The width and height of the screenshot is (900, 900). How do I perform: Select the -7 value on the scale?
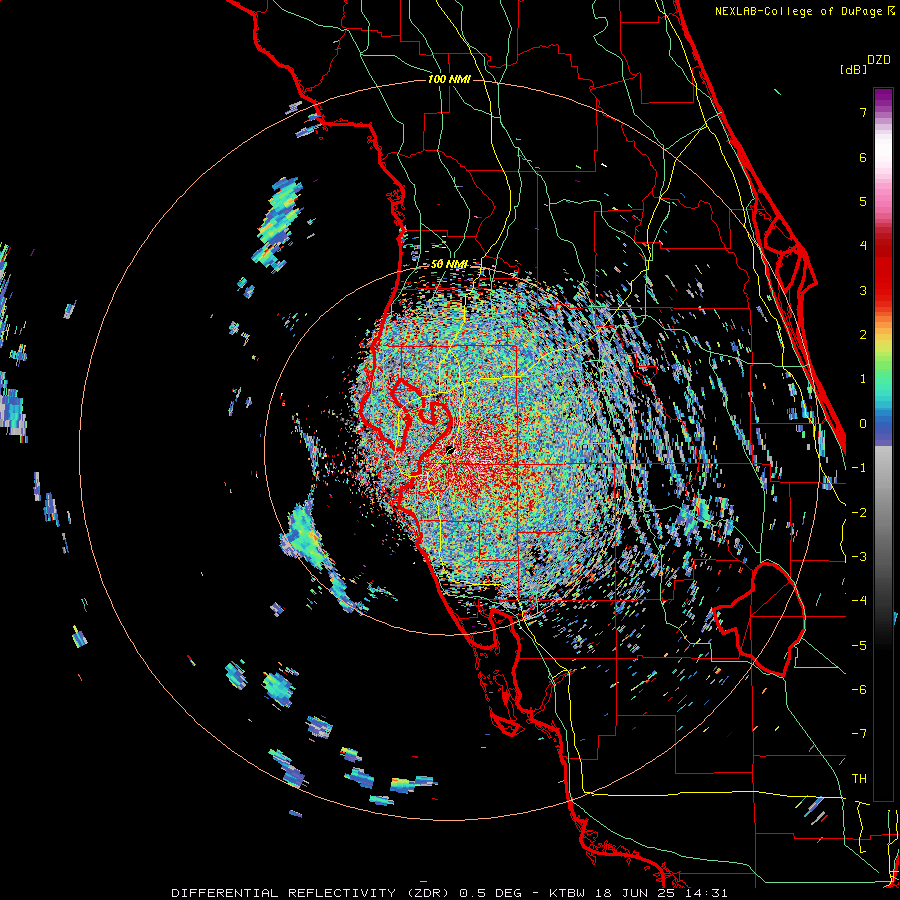859,734
